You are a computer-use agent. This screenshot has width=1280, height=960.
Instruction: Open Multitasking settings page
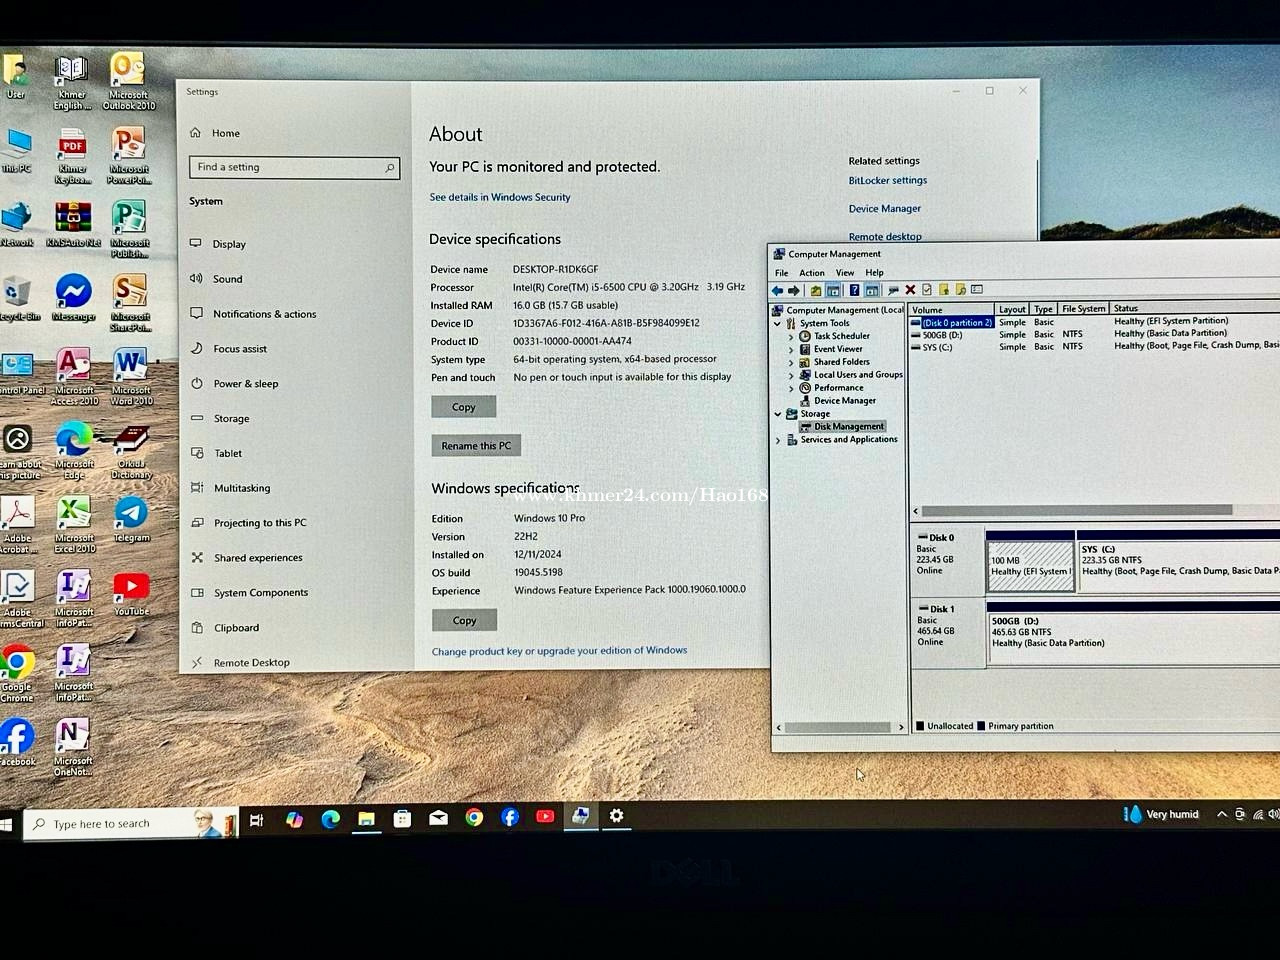[x=242, y=489]
